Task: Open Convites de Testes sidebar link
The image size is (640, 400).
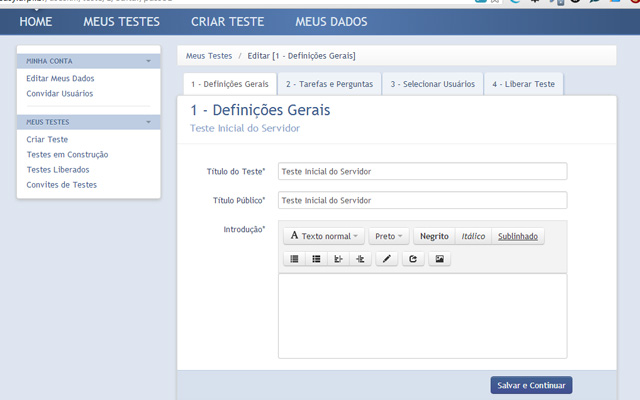Action: point(62,184)
